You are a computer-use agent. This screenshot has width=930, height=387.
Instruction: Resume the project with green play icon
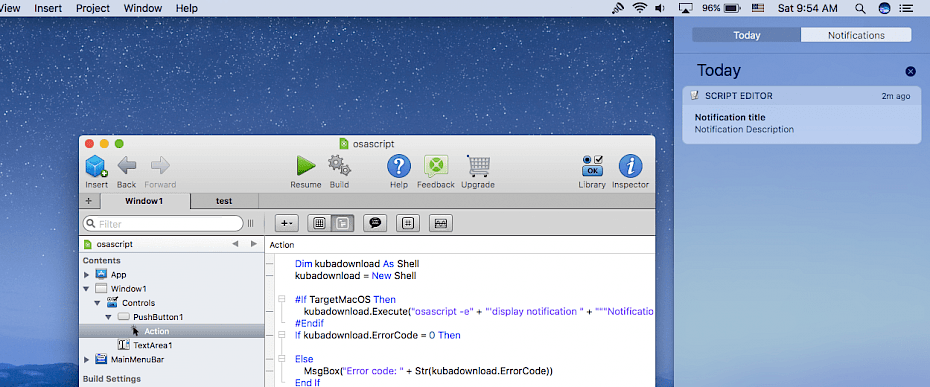[306, 166]
